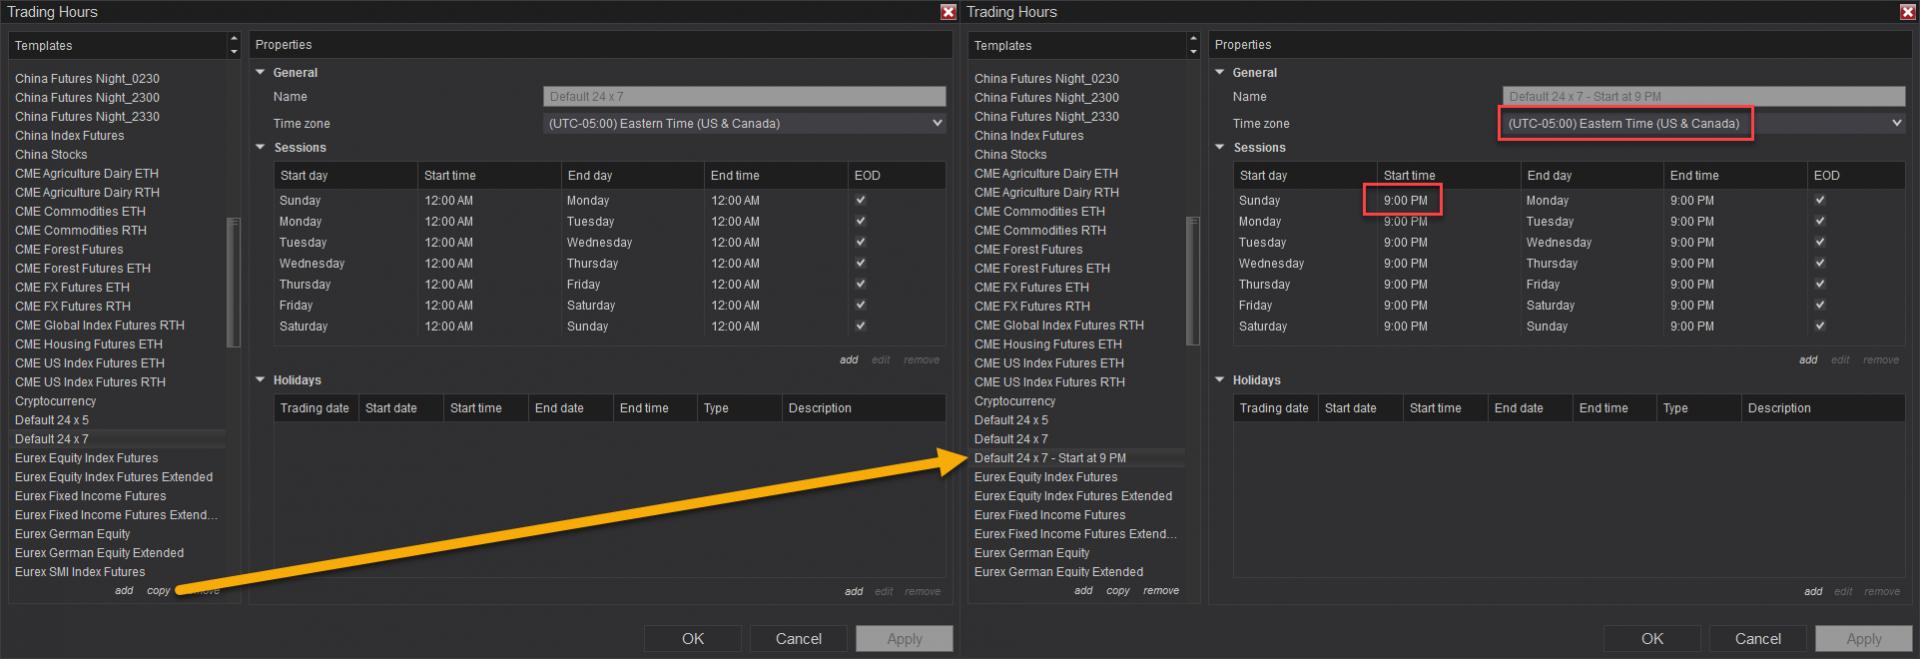Viewport: 1920px width, 659px height.
Task: Click Cancel in the right Trading Hours window
Action: coord(1758,638)
